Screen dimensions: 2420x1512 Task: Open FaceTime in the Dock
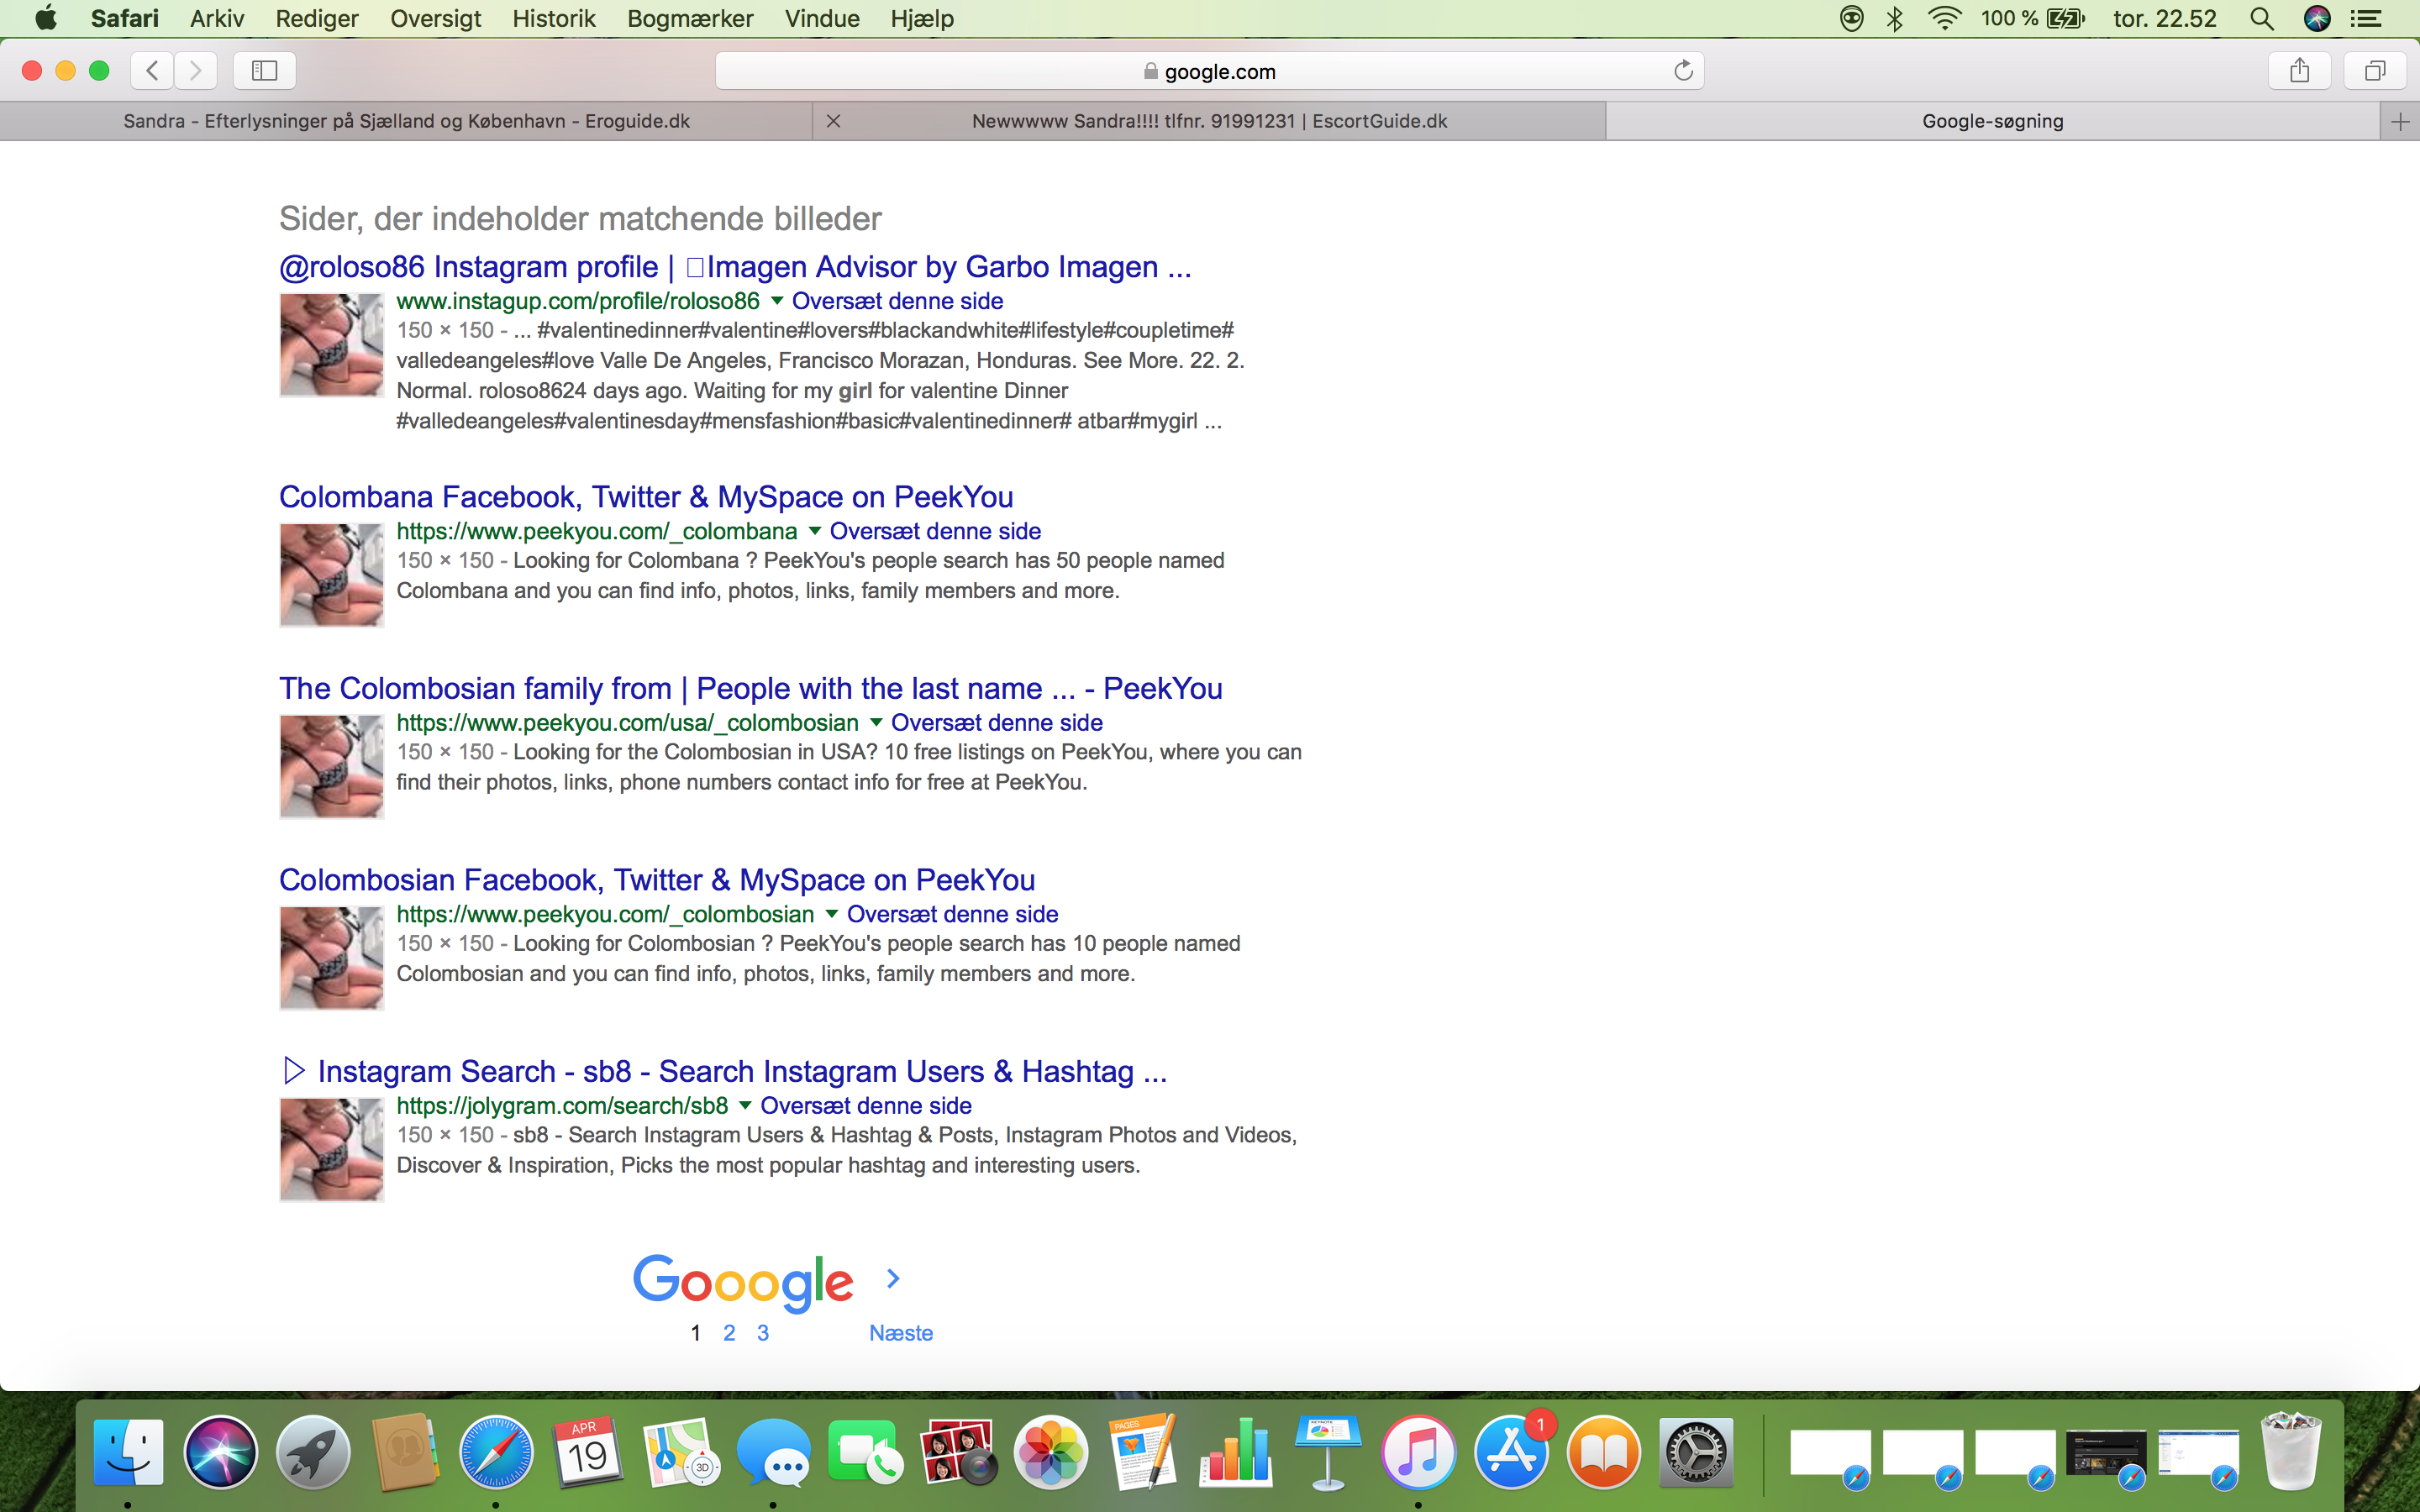click(866, 1452)
